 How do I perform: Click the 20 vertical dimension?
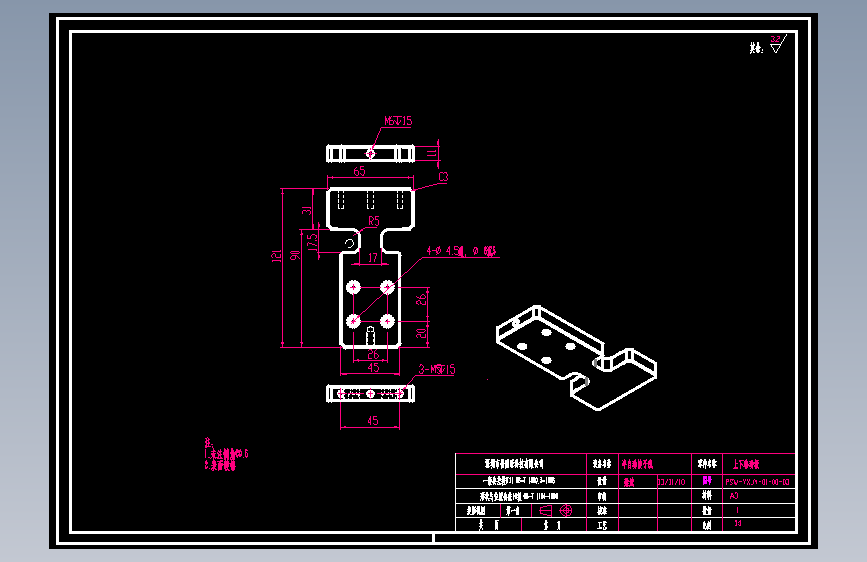point(421,333)
